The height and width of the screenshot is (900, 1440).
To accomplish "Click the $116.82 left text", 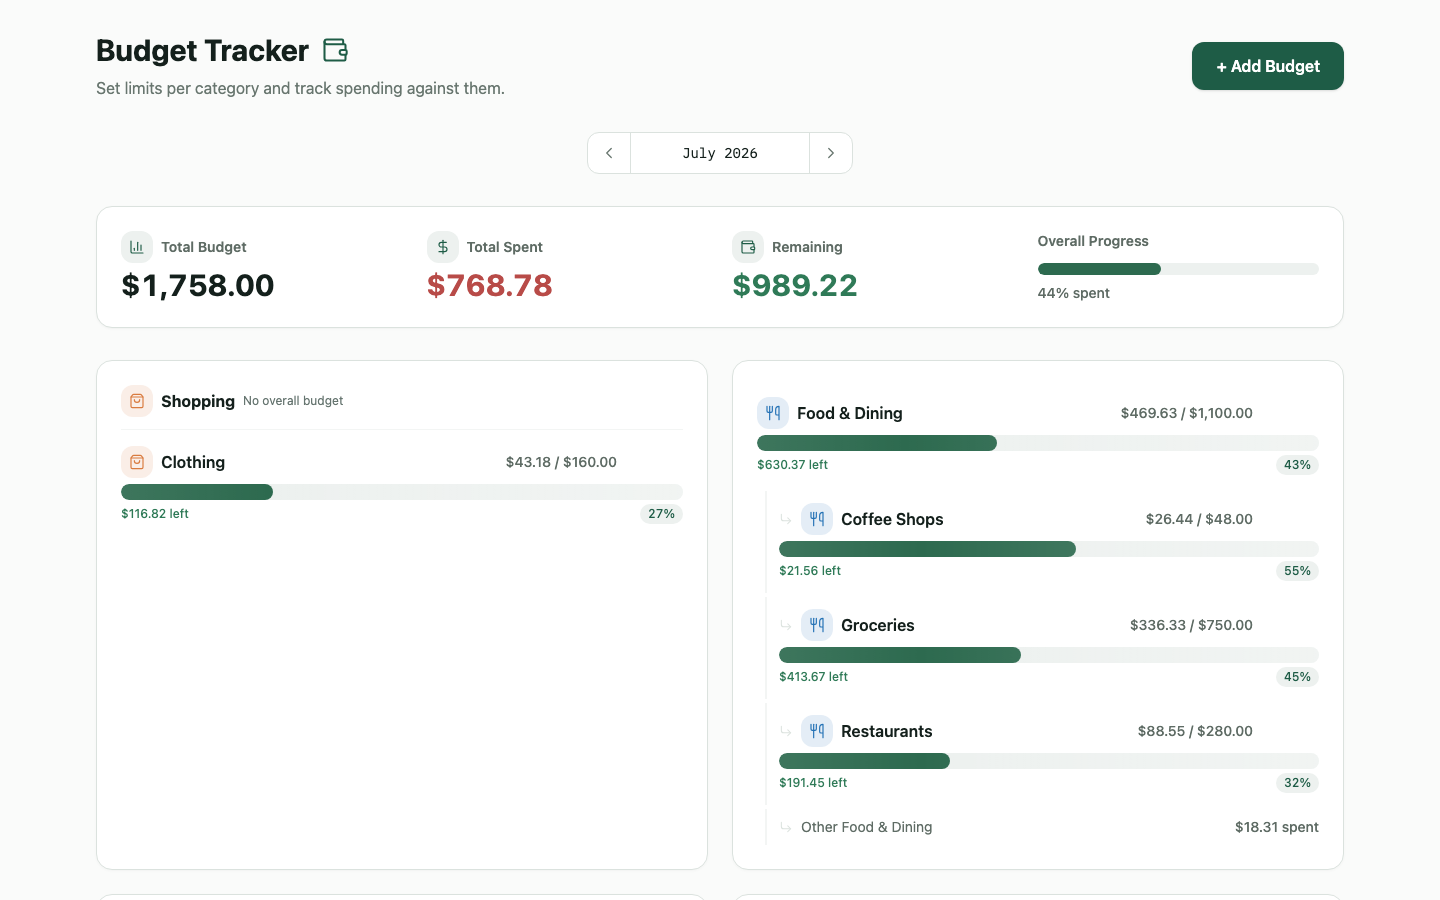I will (x=155, y=514).
